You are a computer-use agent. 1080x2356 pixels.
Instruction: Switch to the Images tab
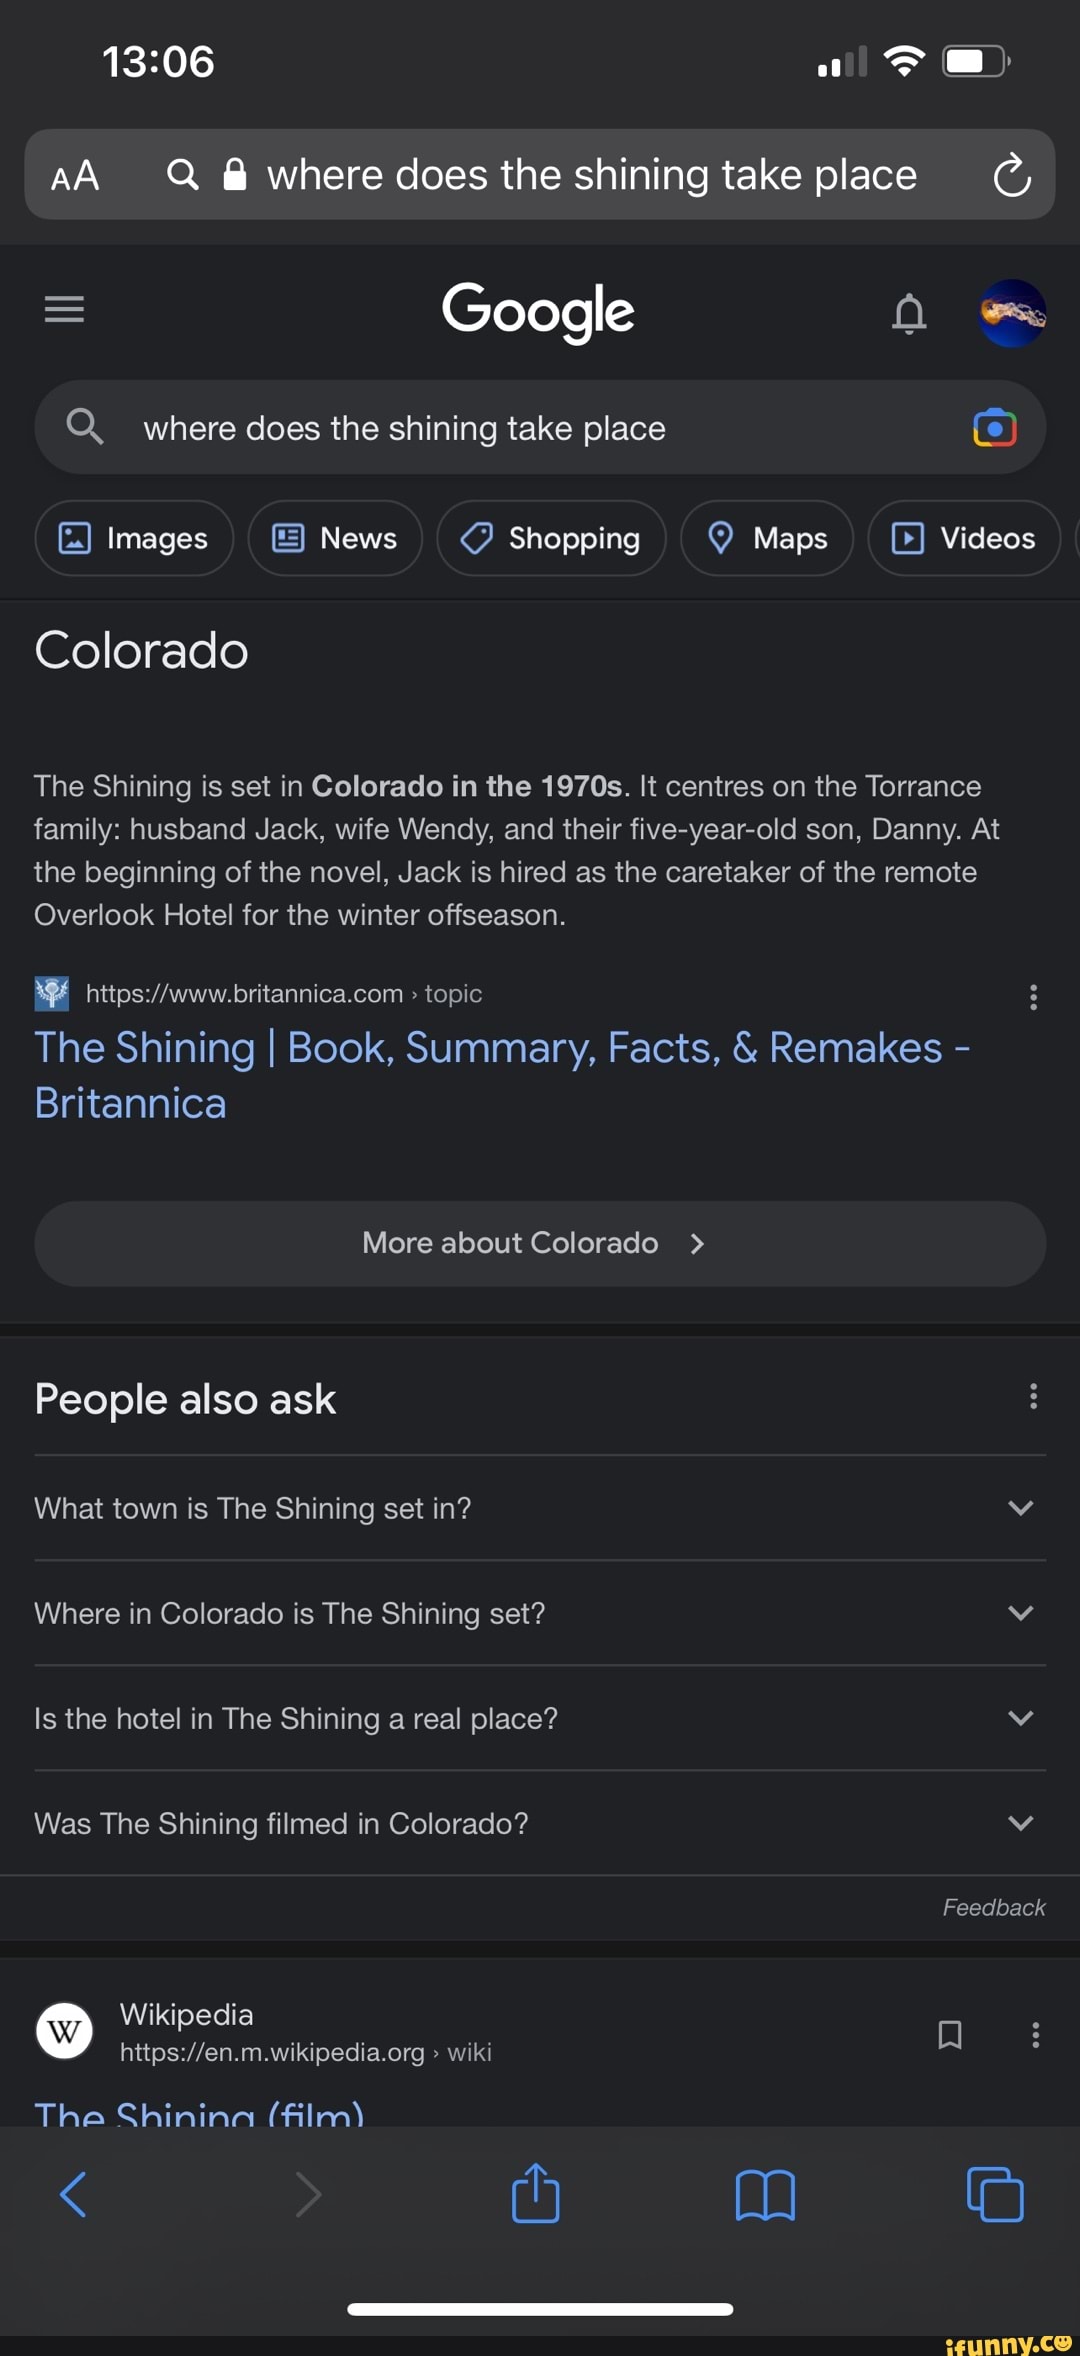(134, 538)
